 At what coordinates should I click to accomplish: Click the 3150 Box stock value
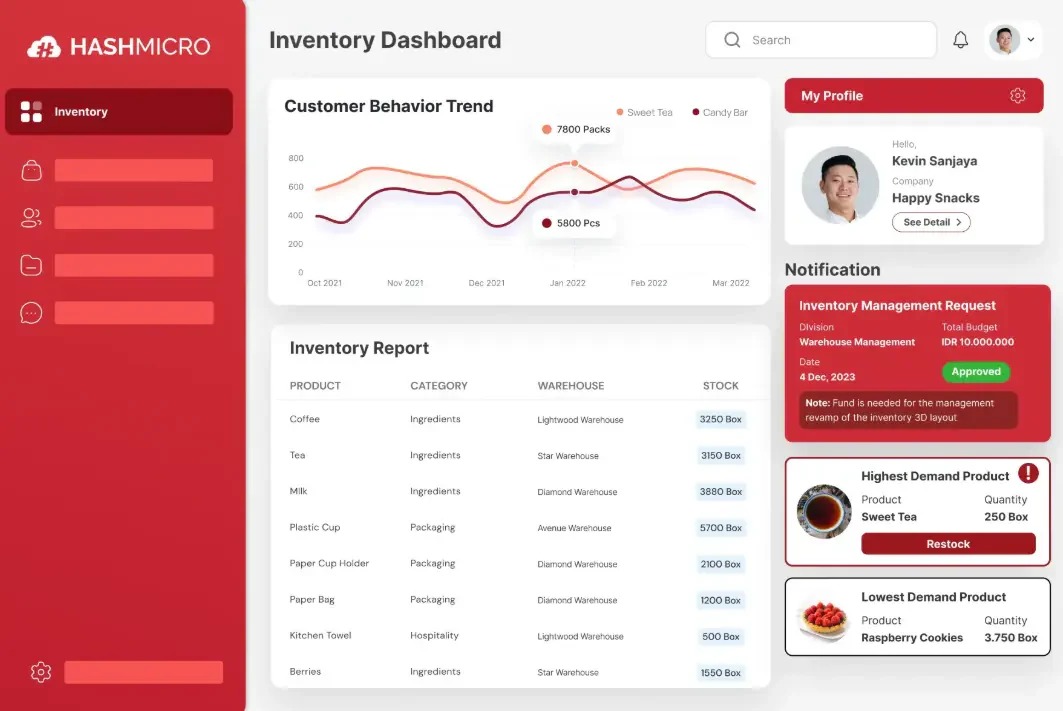721,455
